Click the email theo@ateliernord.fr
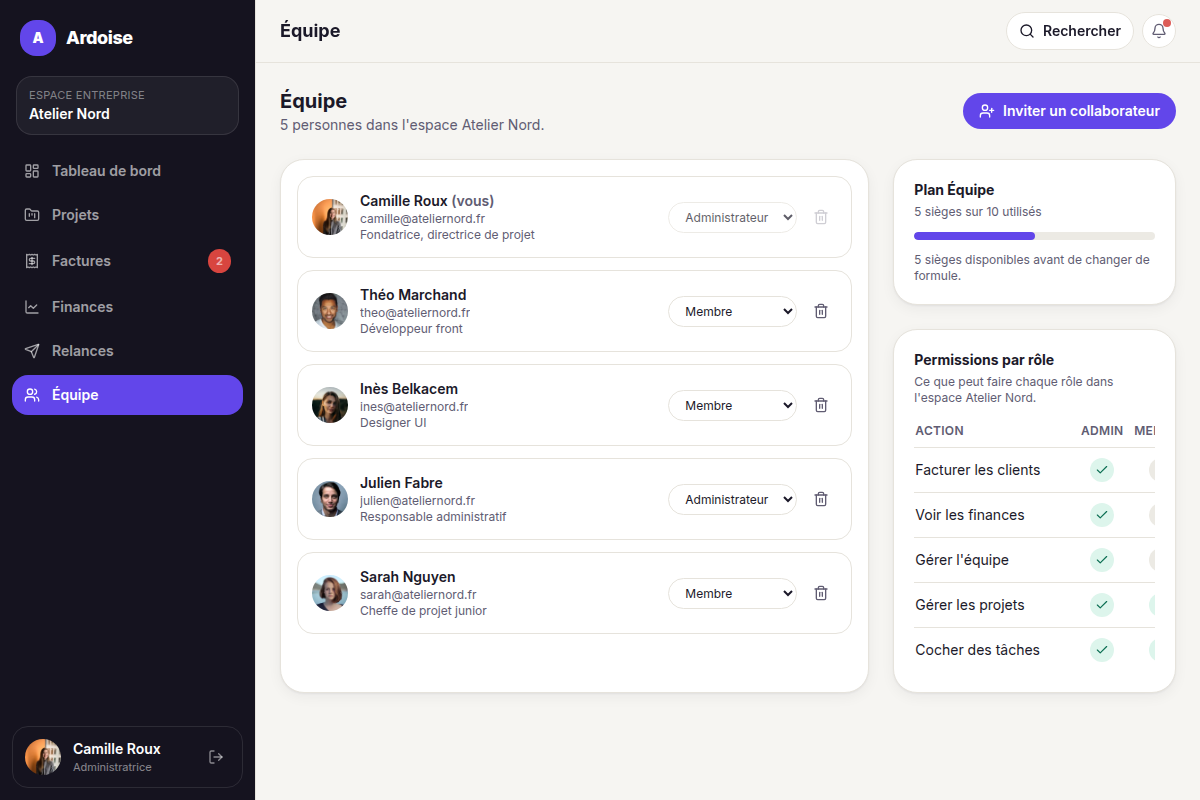1200x800 pixels. [x=415, y=312]
